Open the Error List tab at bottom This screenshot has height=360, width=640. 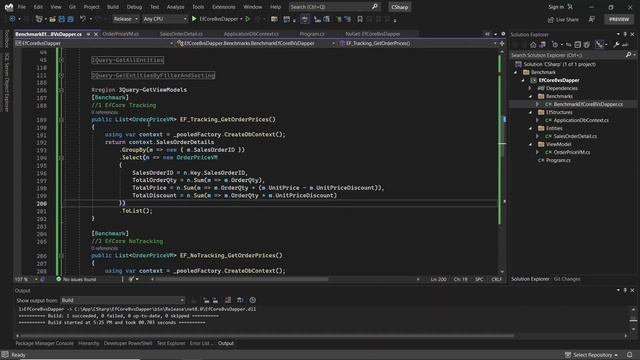click(x=201, y=343)
